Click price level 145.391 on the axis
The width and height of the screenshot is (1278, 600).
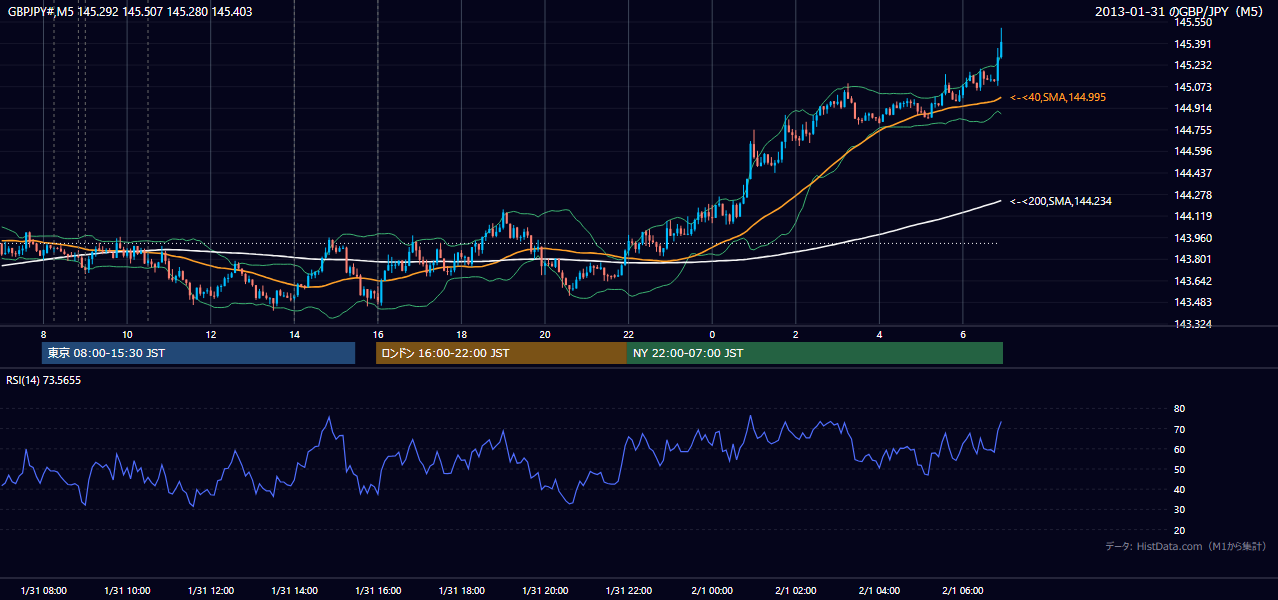pyautogui.click(x=1194, y=44)
